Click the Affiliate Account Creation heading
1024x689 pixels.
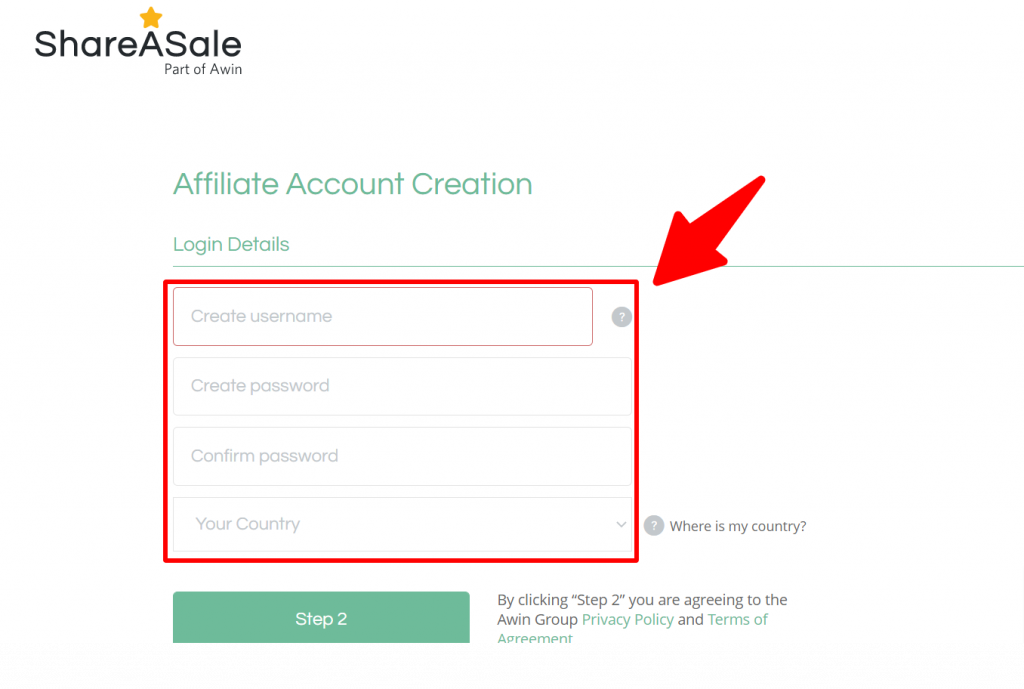tap(352, 184)
